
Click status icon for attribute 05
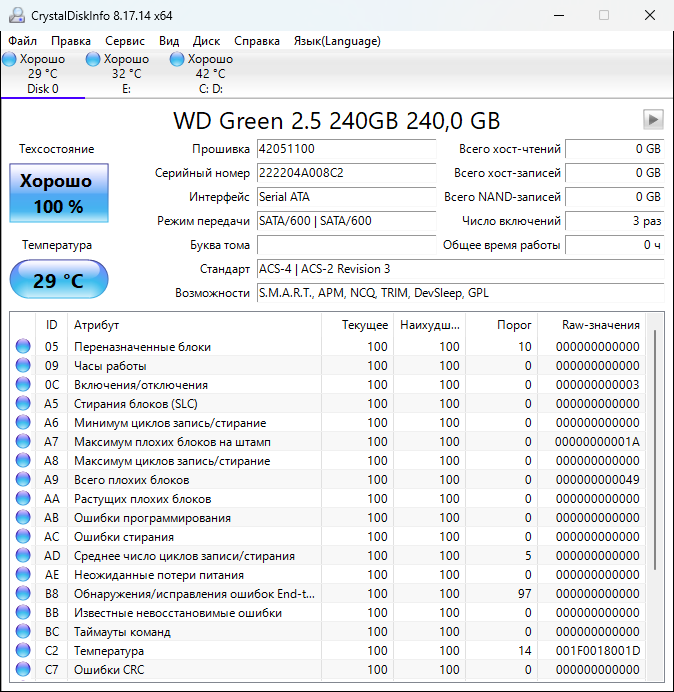click(23, 346)
